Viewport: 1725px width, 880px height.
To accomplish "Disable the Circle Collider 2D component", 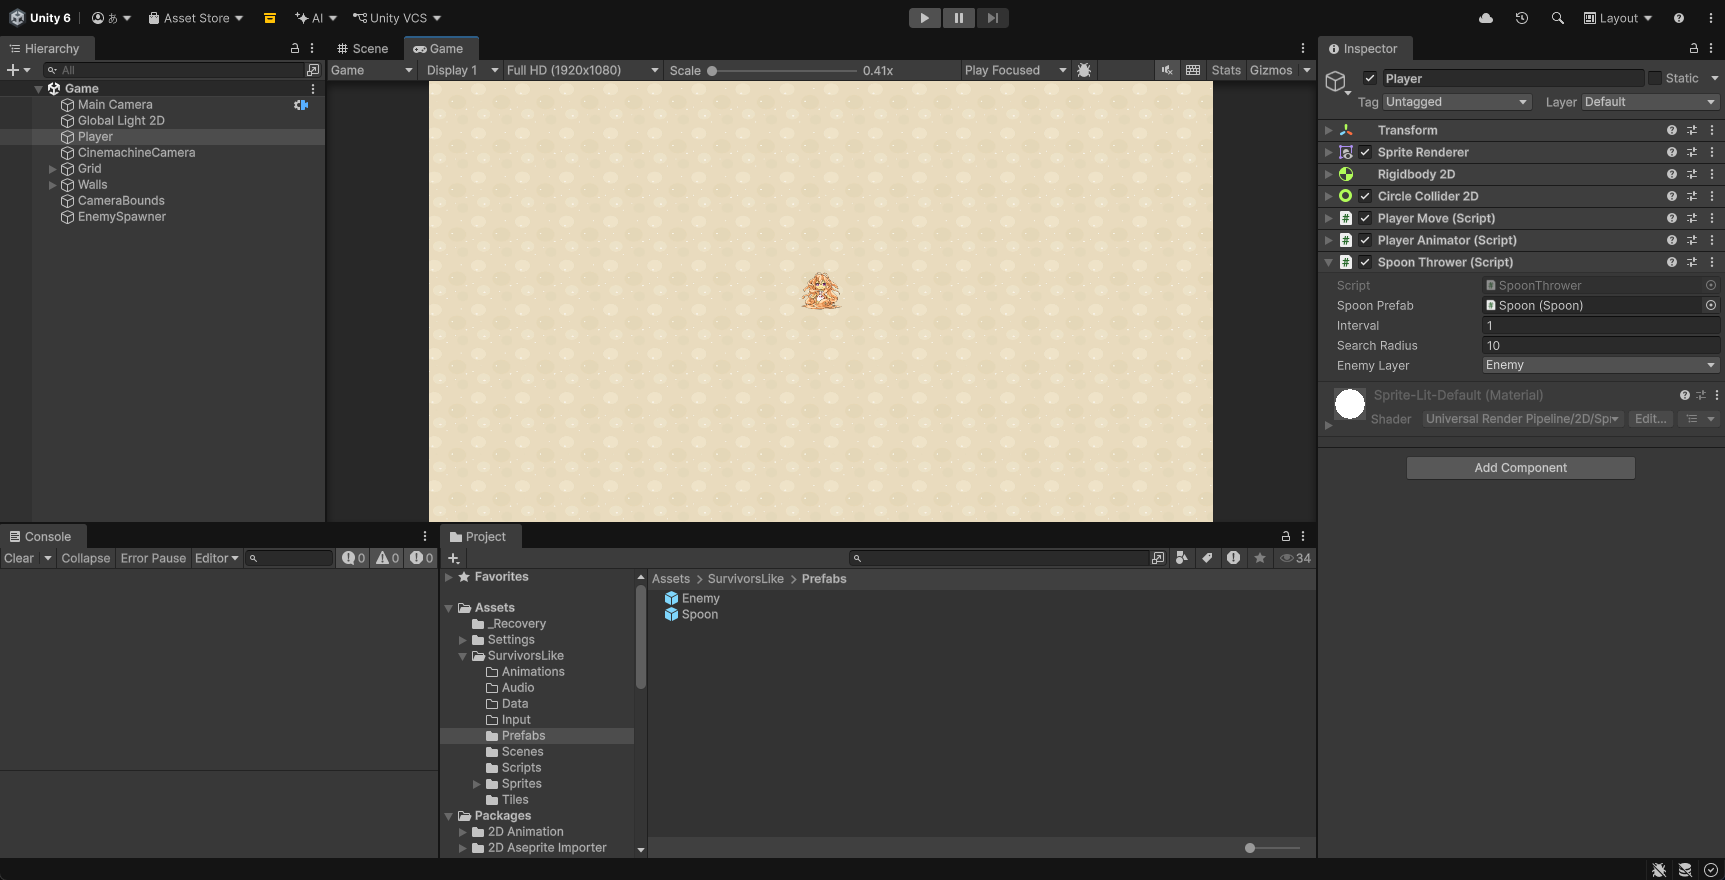I will point(1365,196).
